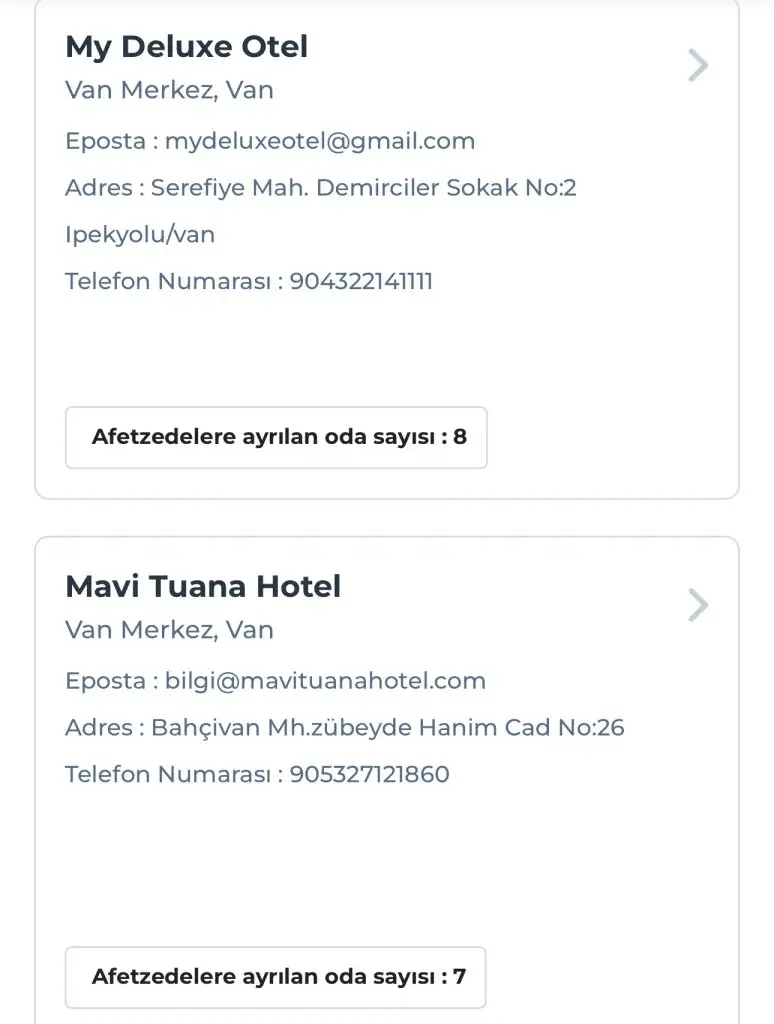Open My Deluxe Otel details chevron

click(698, 66)
